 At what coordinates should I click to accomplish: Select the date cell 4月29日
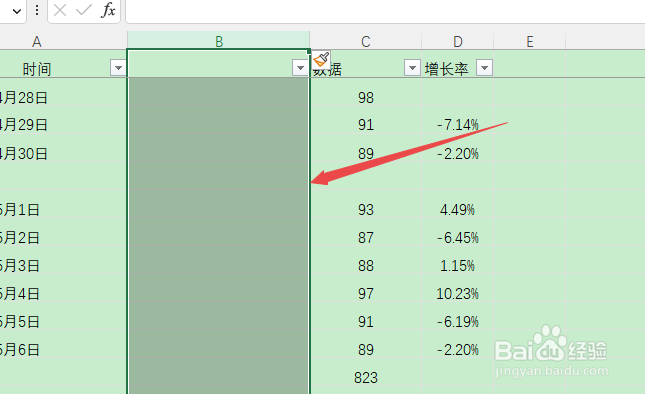click(63, 120)
